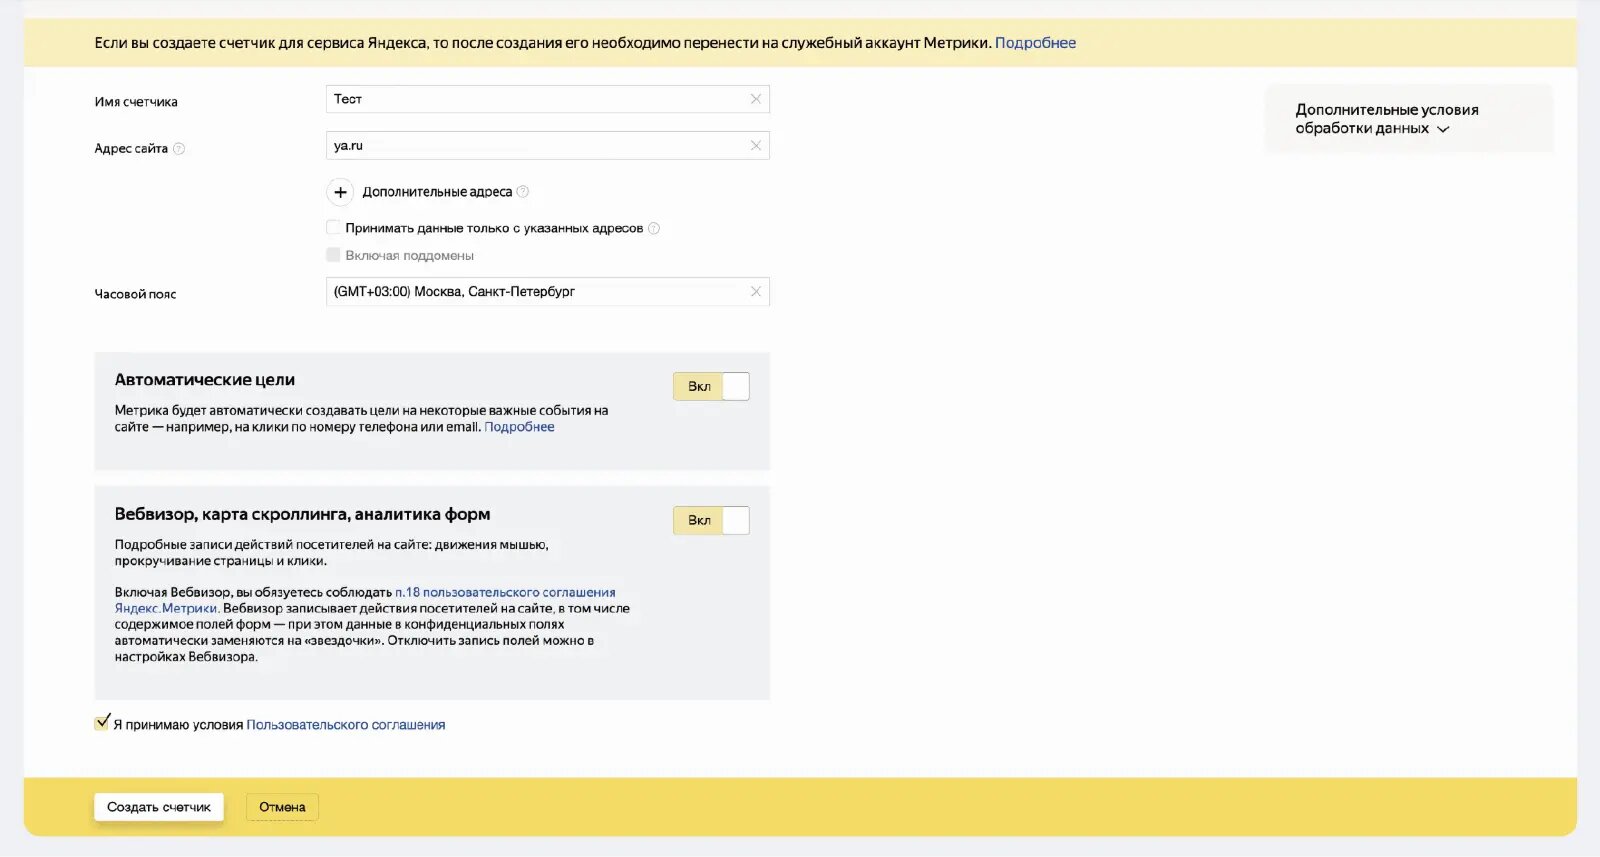Open the time zone selector
Viewport: 1600px width, 857px height.
[x=540, y=292]
